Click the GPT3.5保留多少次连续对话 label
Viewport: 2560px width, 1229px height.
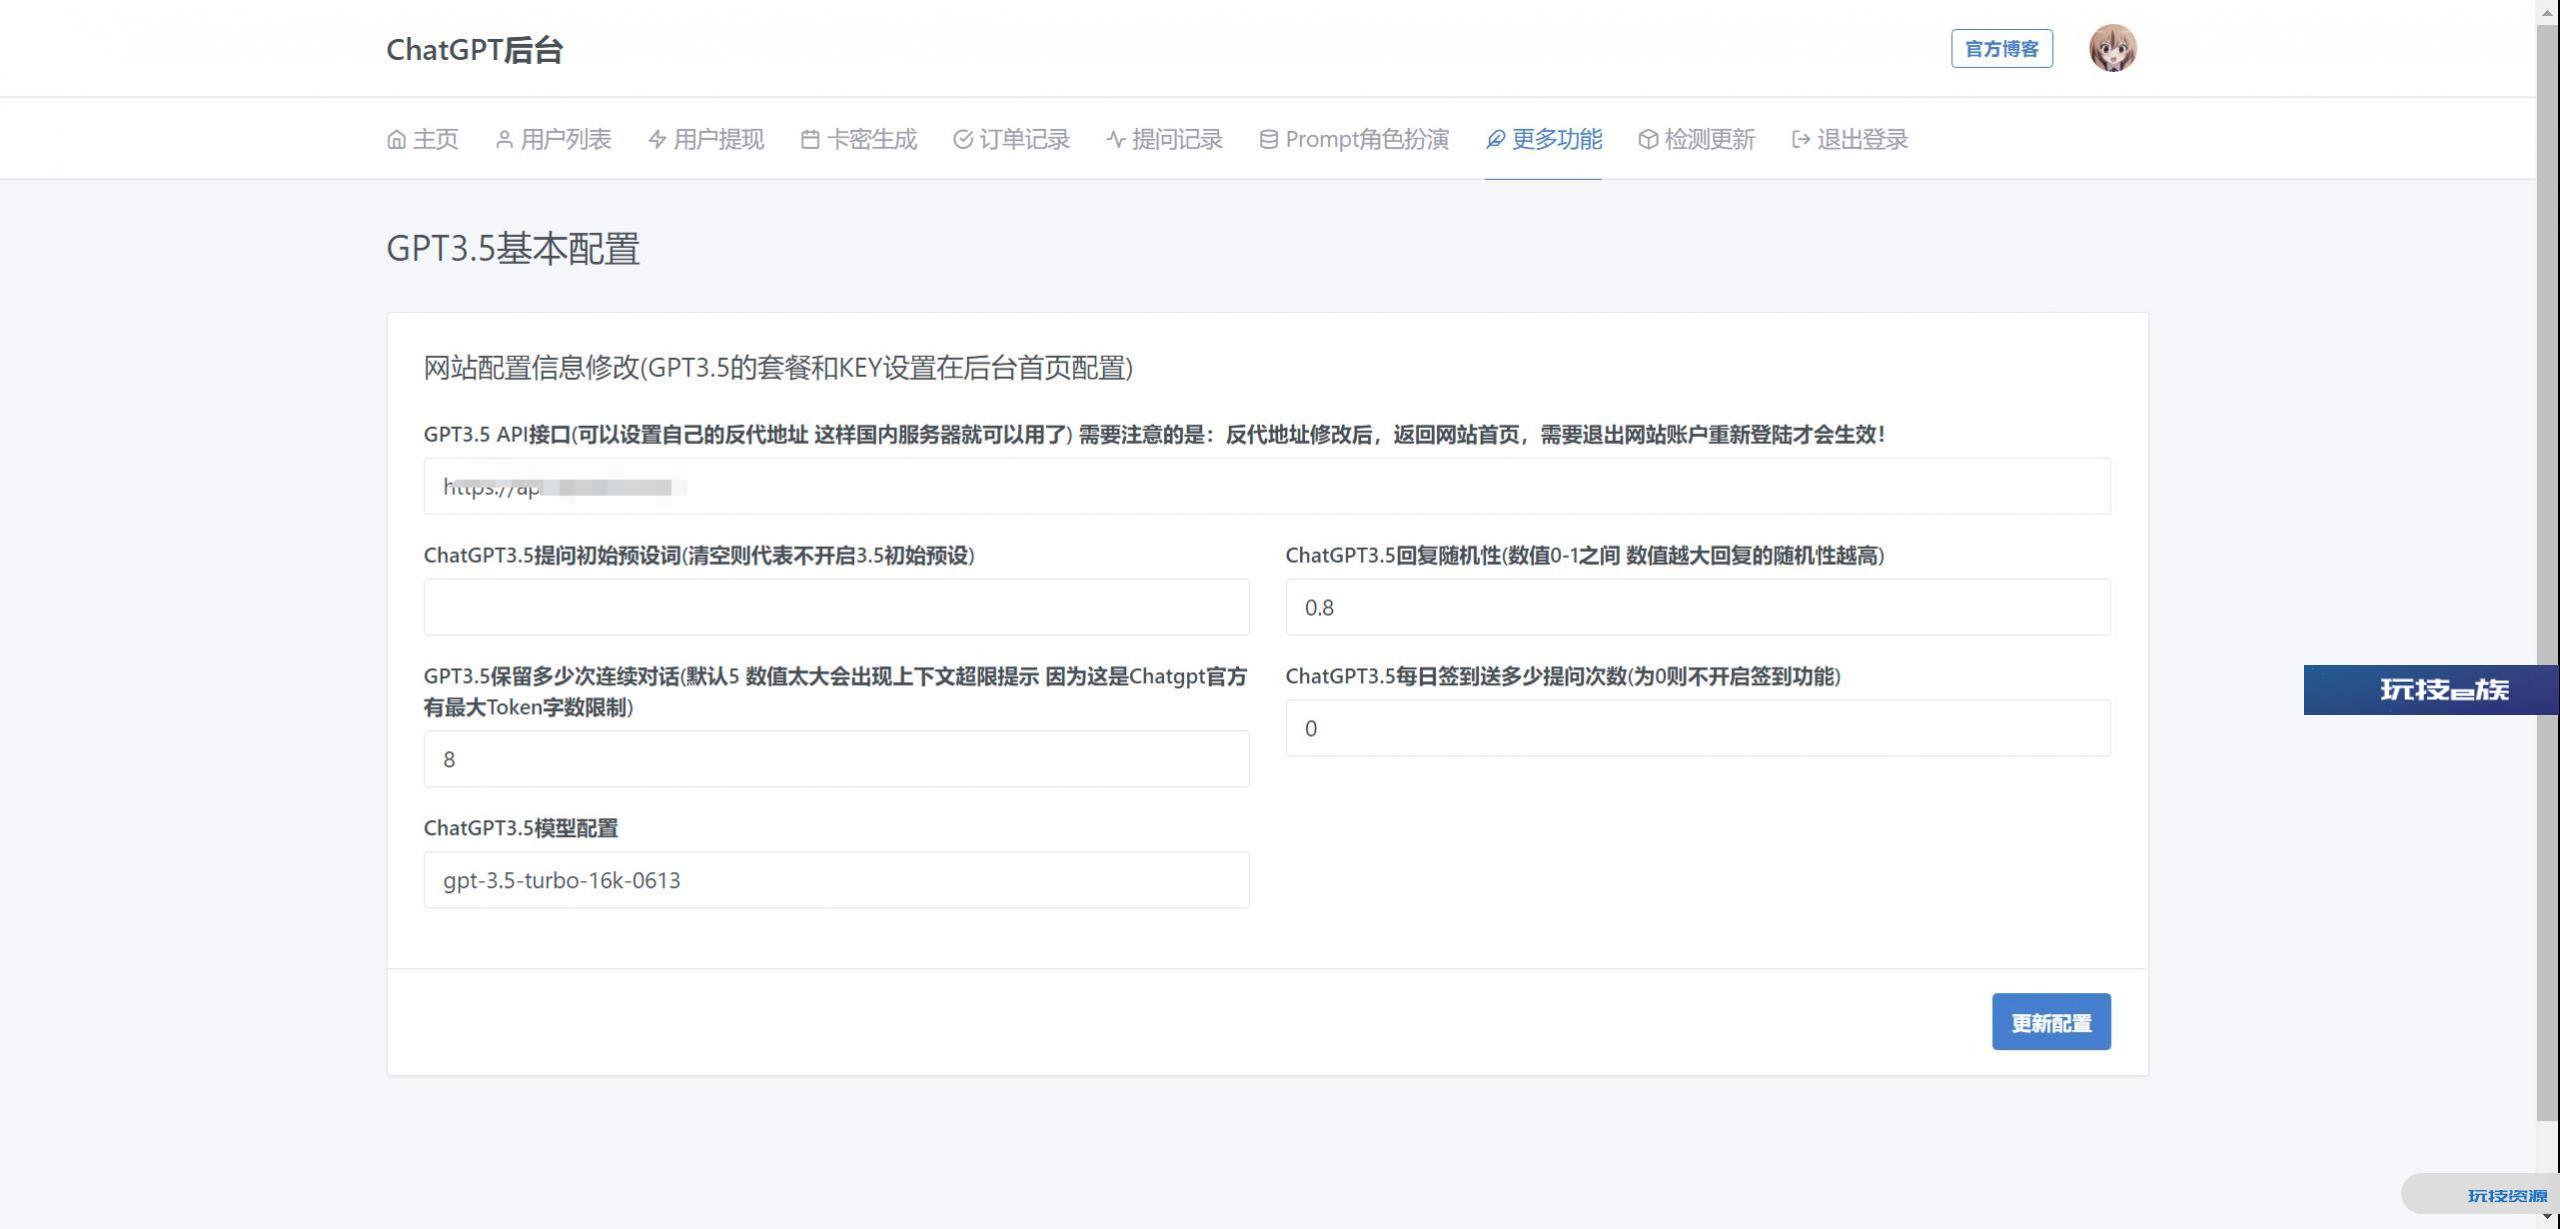coord(835,692)
